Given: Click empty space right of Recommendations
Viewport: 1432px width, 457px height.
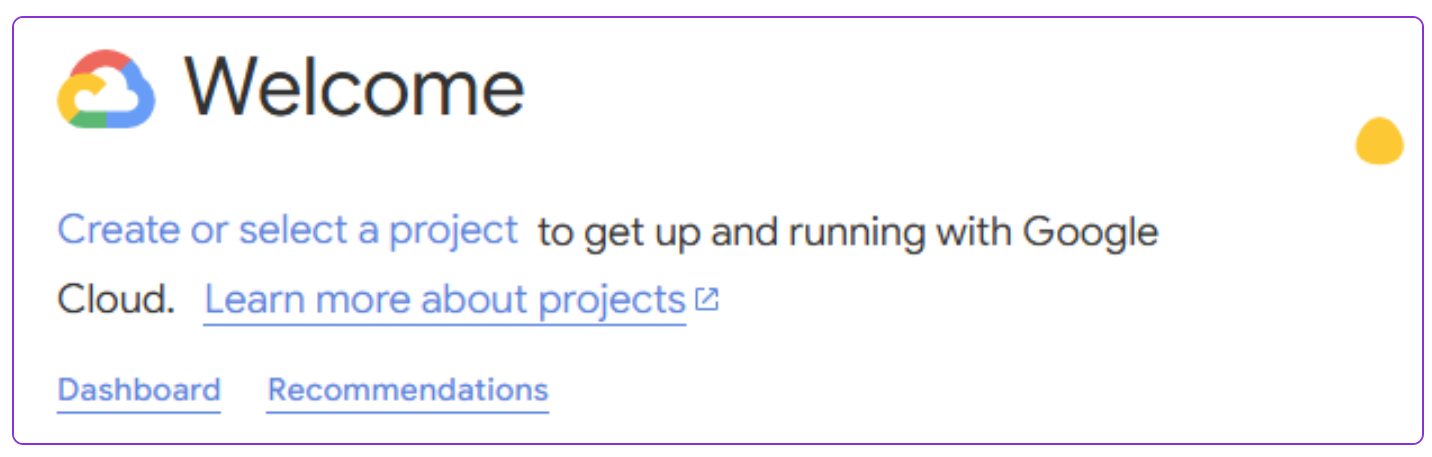Looking at the screenshot, I should pos(900,389).
